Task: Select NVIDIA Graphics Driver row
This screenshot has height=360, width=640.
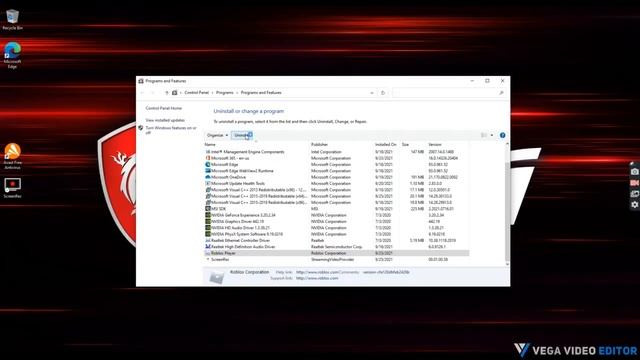Action: (x=336, y=221)
